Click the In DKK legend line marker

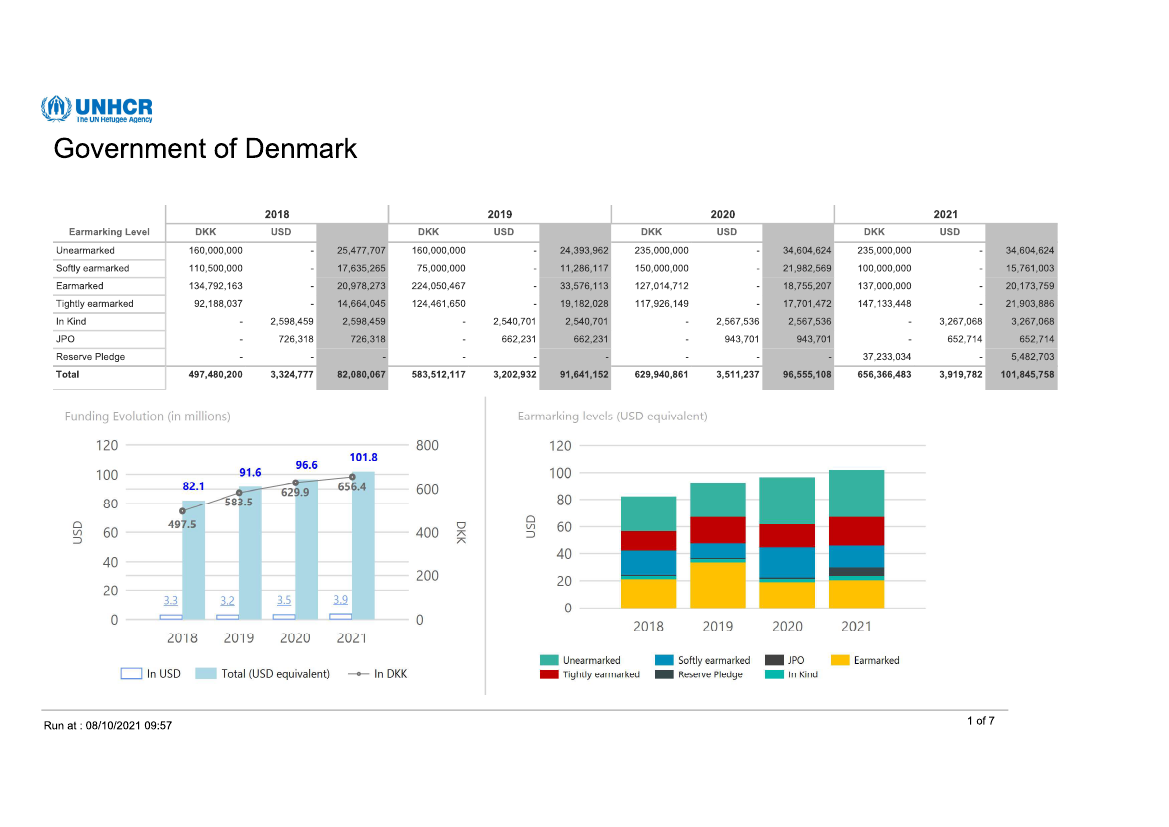click(x=359, y=673)
